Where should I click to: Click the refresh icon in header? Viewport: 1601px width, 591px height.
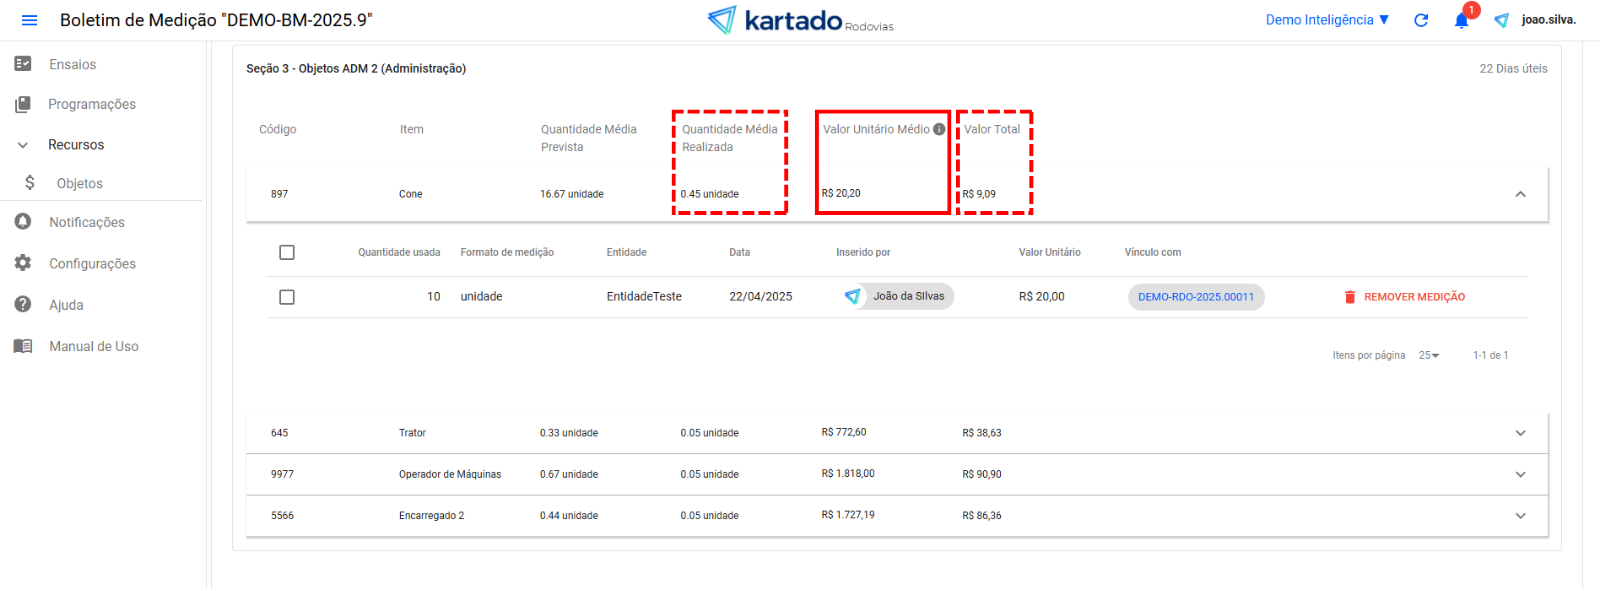pyautogui.click(x=1421, y=20)
